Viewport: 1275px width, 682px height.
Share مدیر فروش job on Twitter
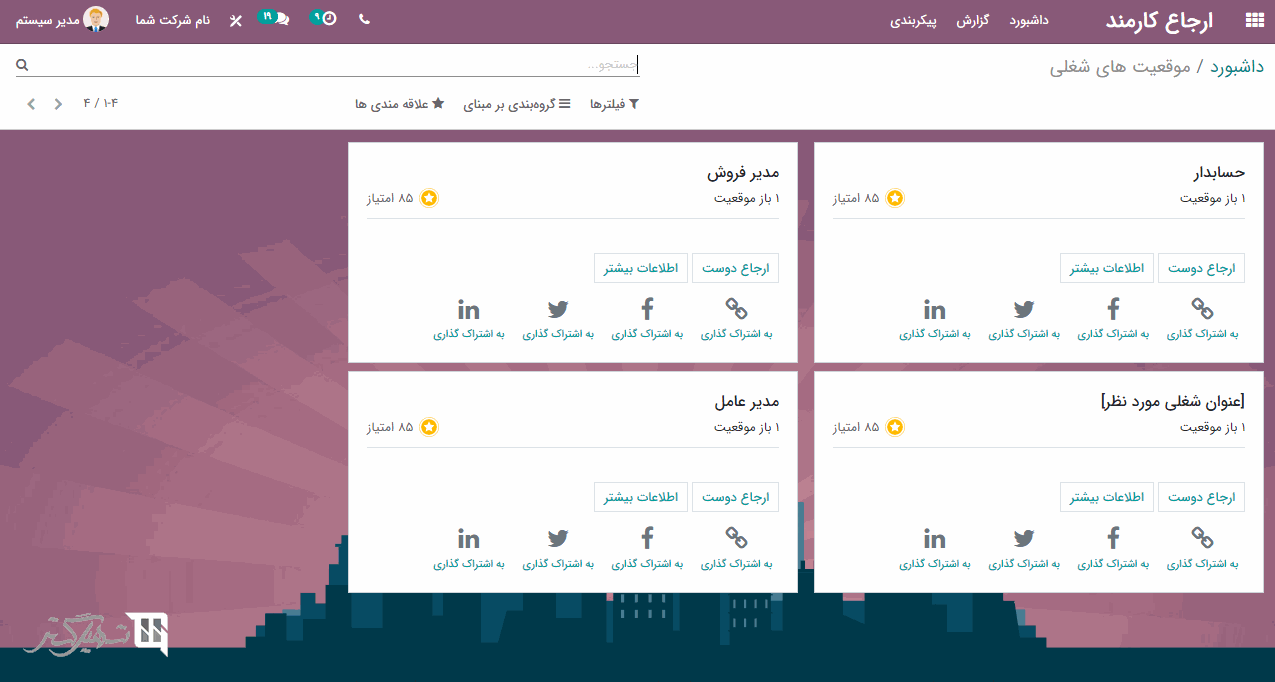pyautogui.click(x=558, y=317)
